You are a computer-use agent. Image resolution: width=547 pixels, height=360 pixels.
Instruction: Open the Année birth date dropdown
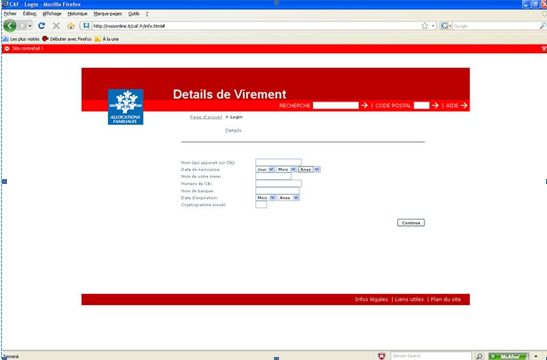309,169
